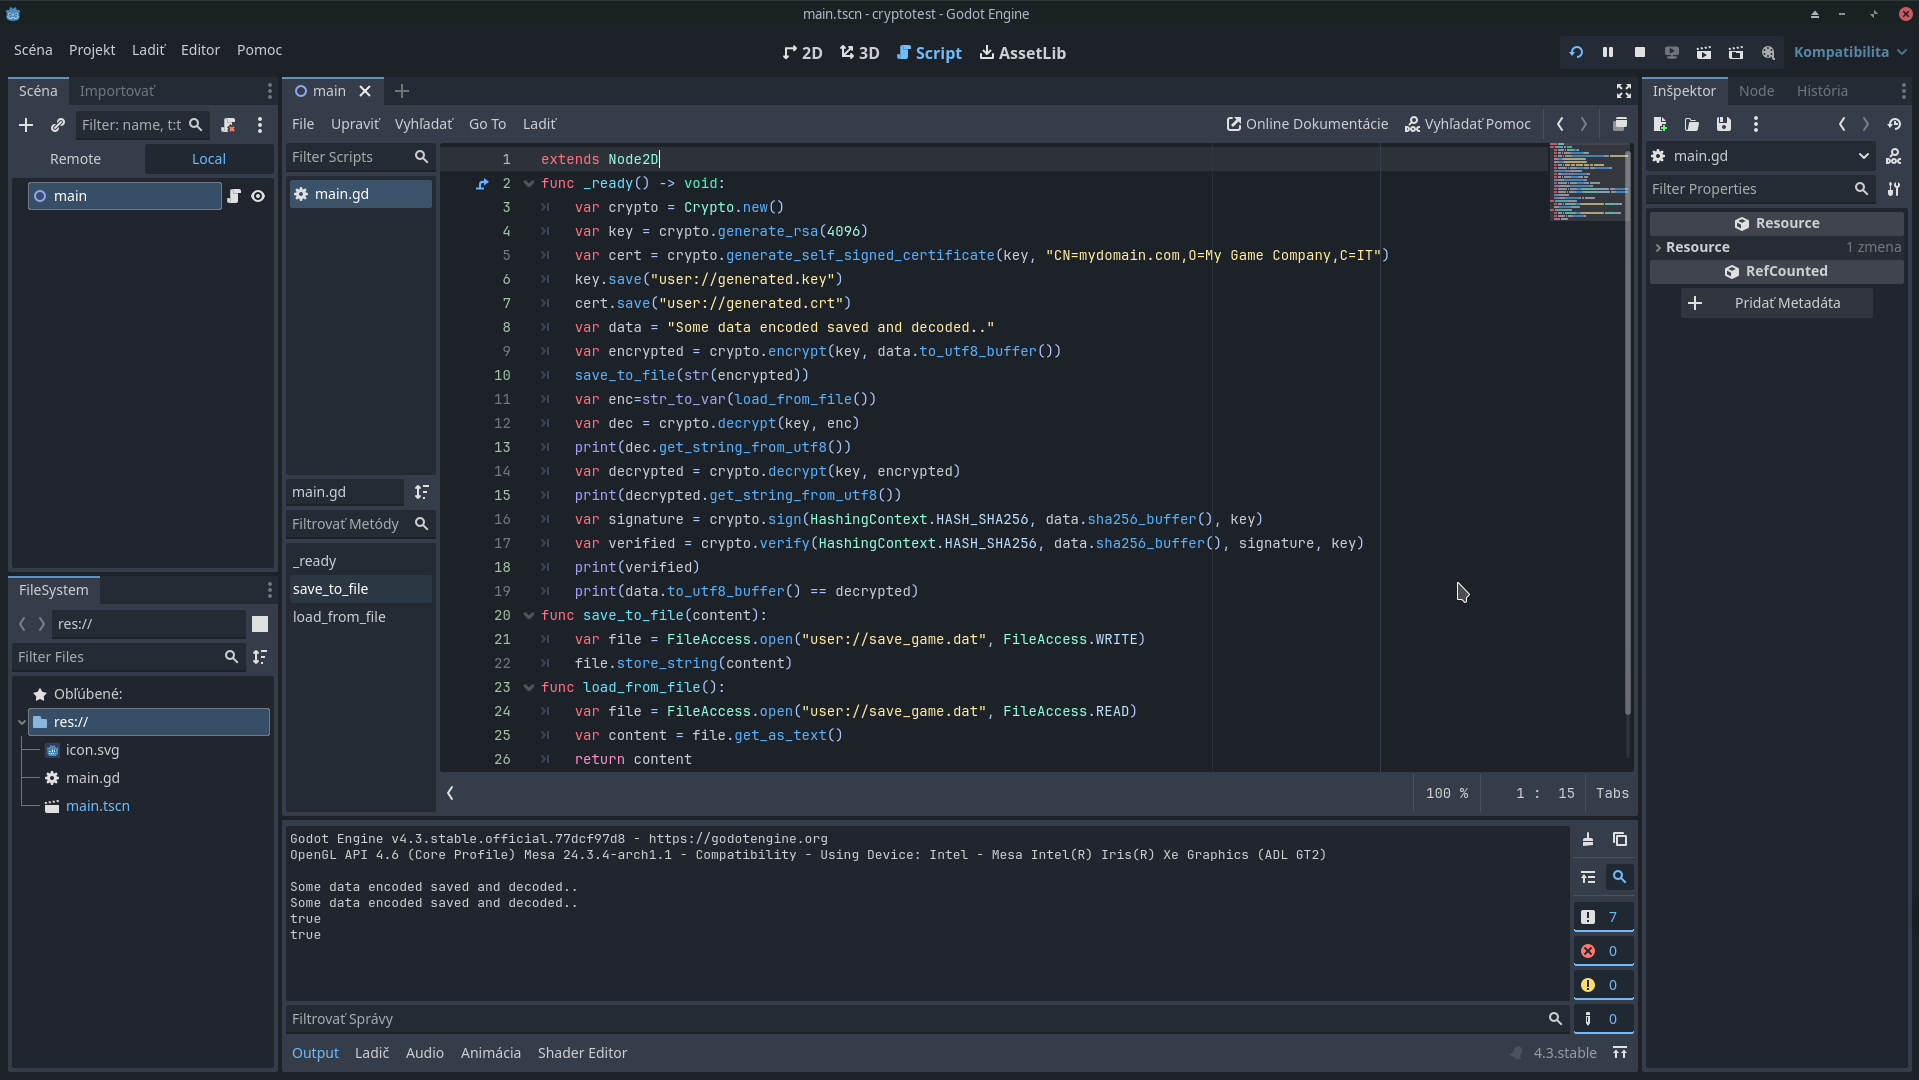Open the main.gd script dropdown in Inspector

click(x=1864, y=156)
